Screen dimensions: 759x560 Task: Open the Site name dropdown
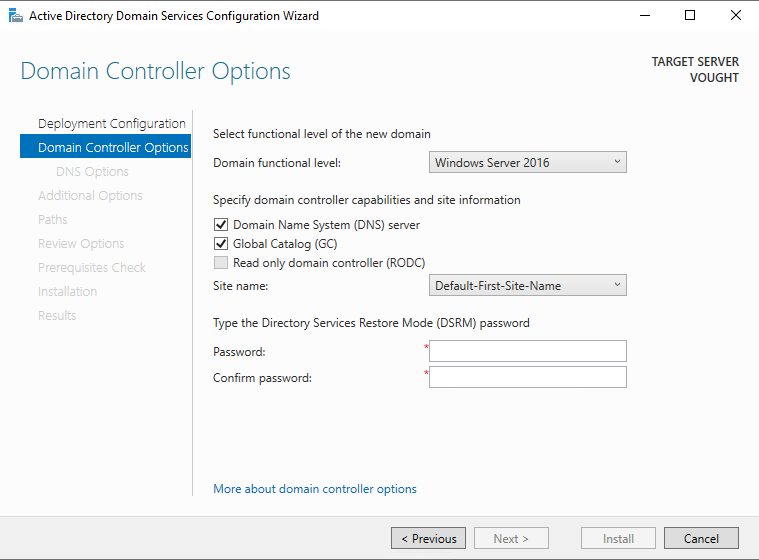point(528,285)
